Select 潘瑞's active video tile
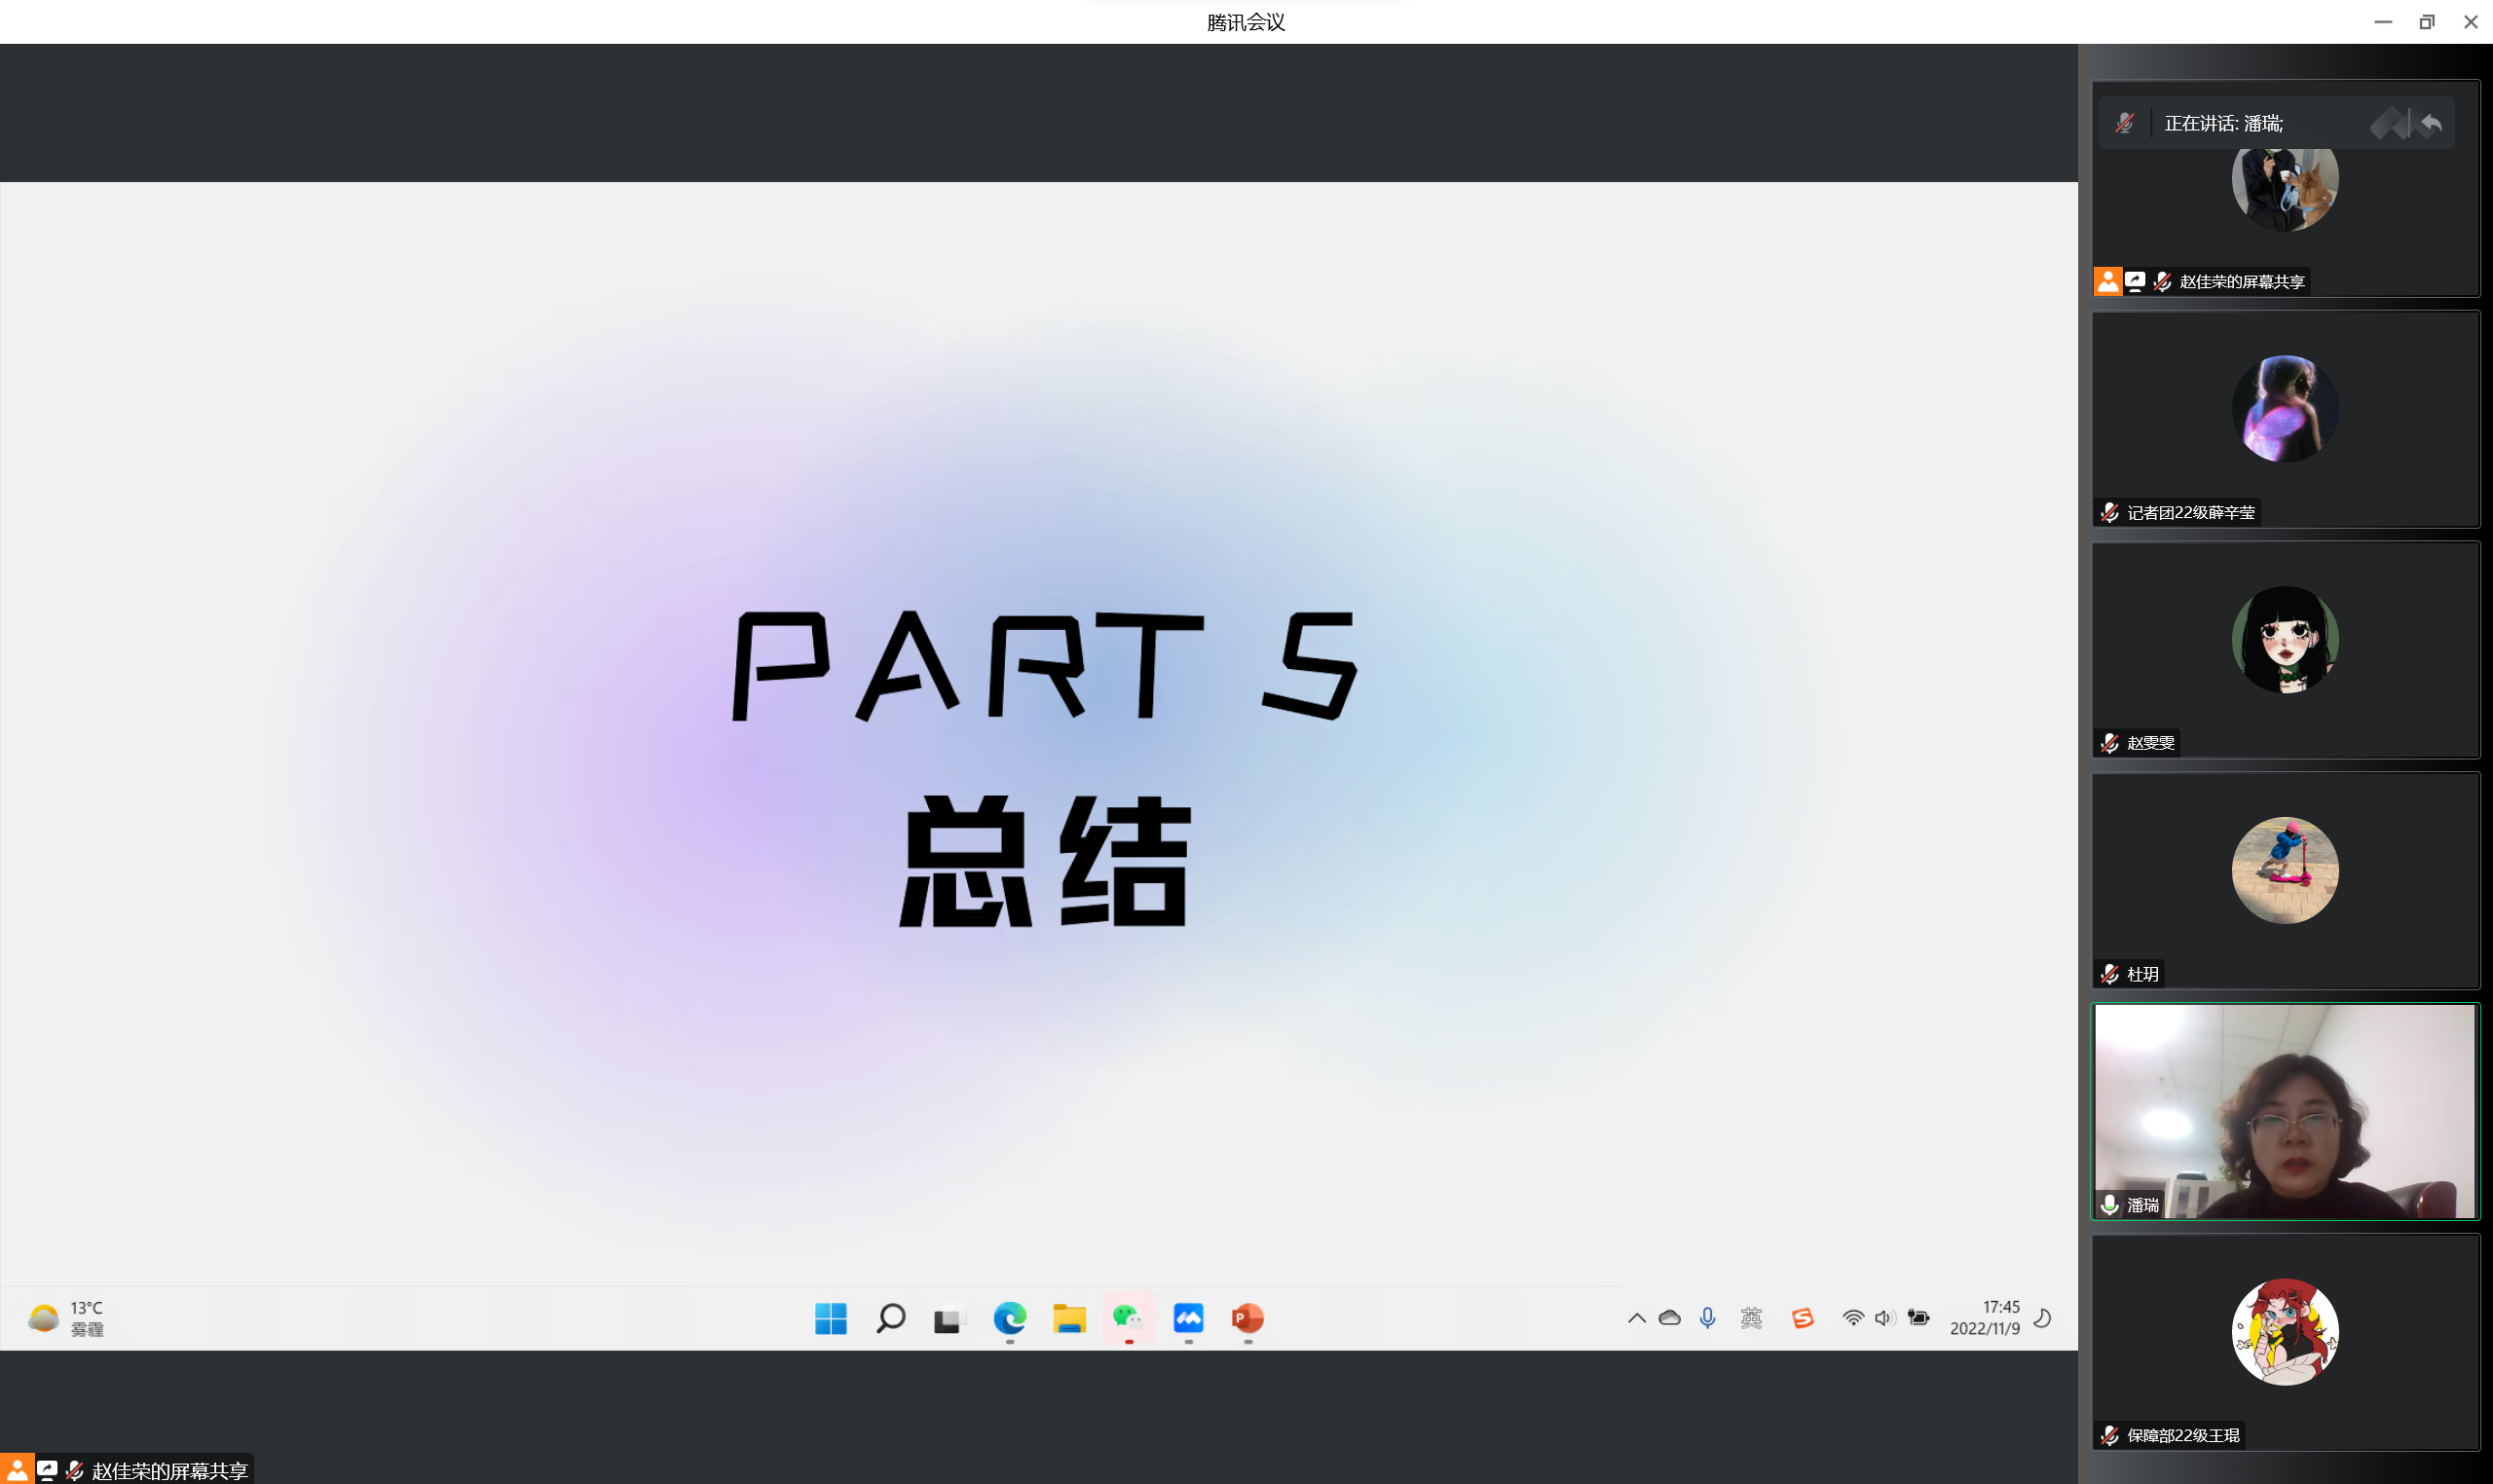The height and width of the screenshot is (1484, 2493). pos(2285,1110)
